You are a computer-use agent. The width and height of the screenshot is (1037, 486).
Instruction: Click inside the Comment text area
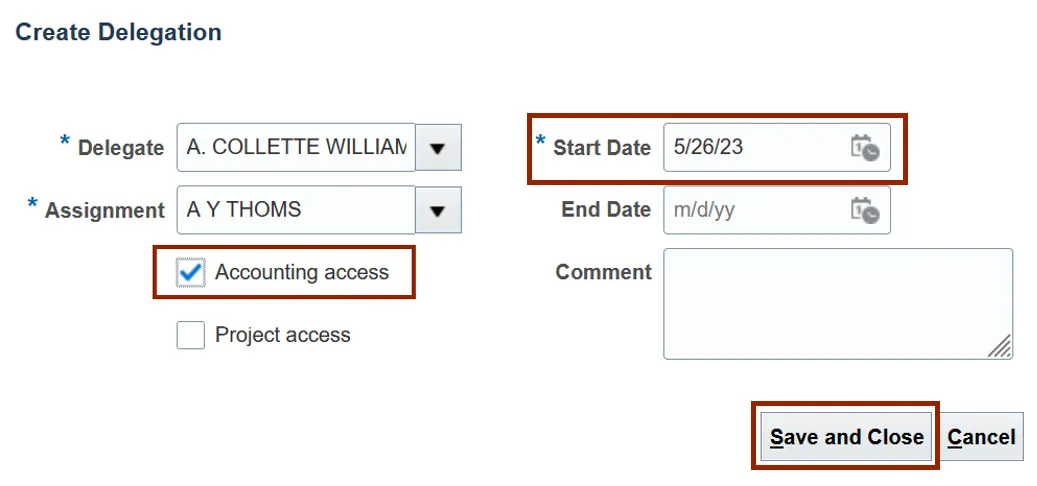[x=836, y=303]
